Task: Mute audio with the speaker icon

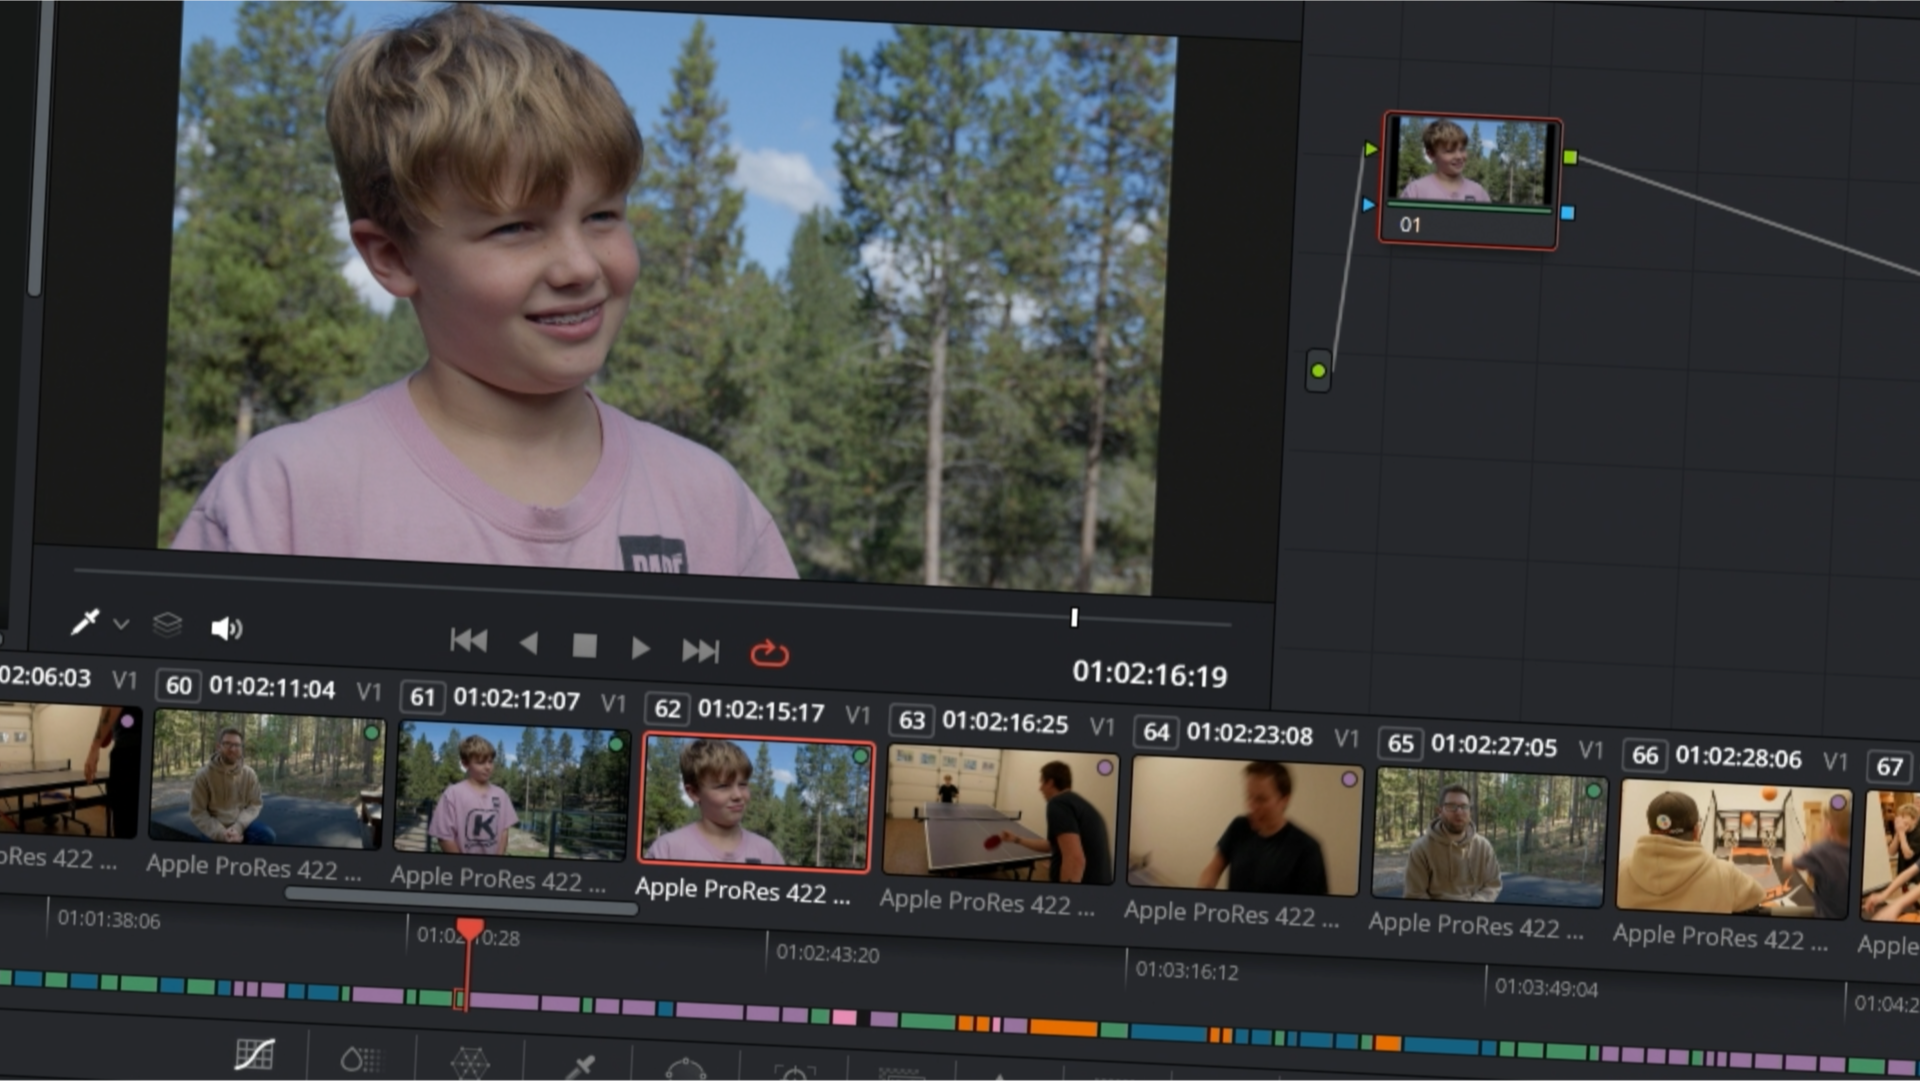Action: (226, 628)
